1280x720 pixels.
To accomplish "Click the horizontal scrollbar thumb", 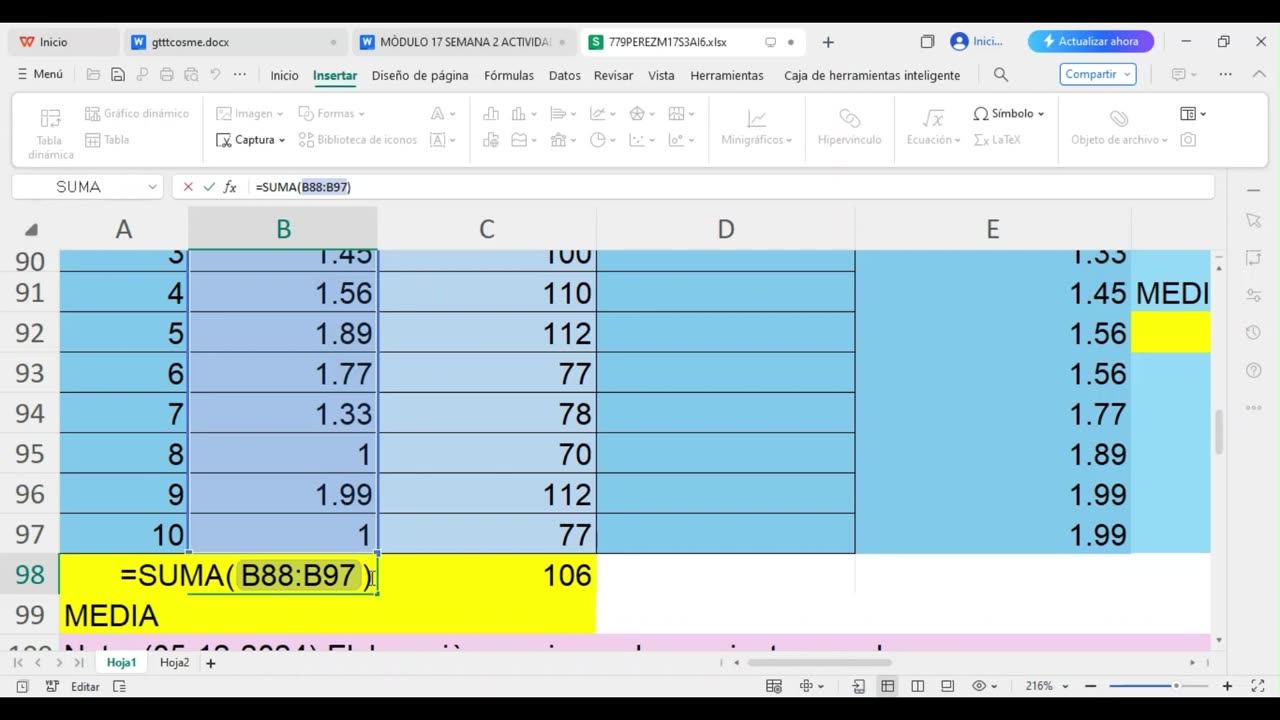I will point(818,663).
